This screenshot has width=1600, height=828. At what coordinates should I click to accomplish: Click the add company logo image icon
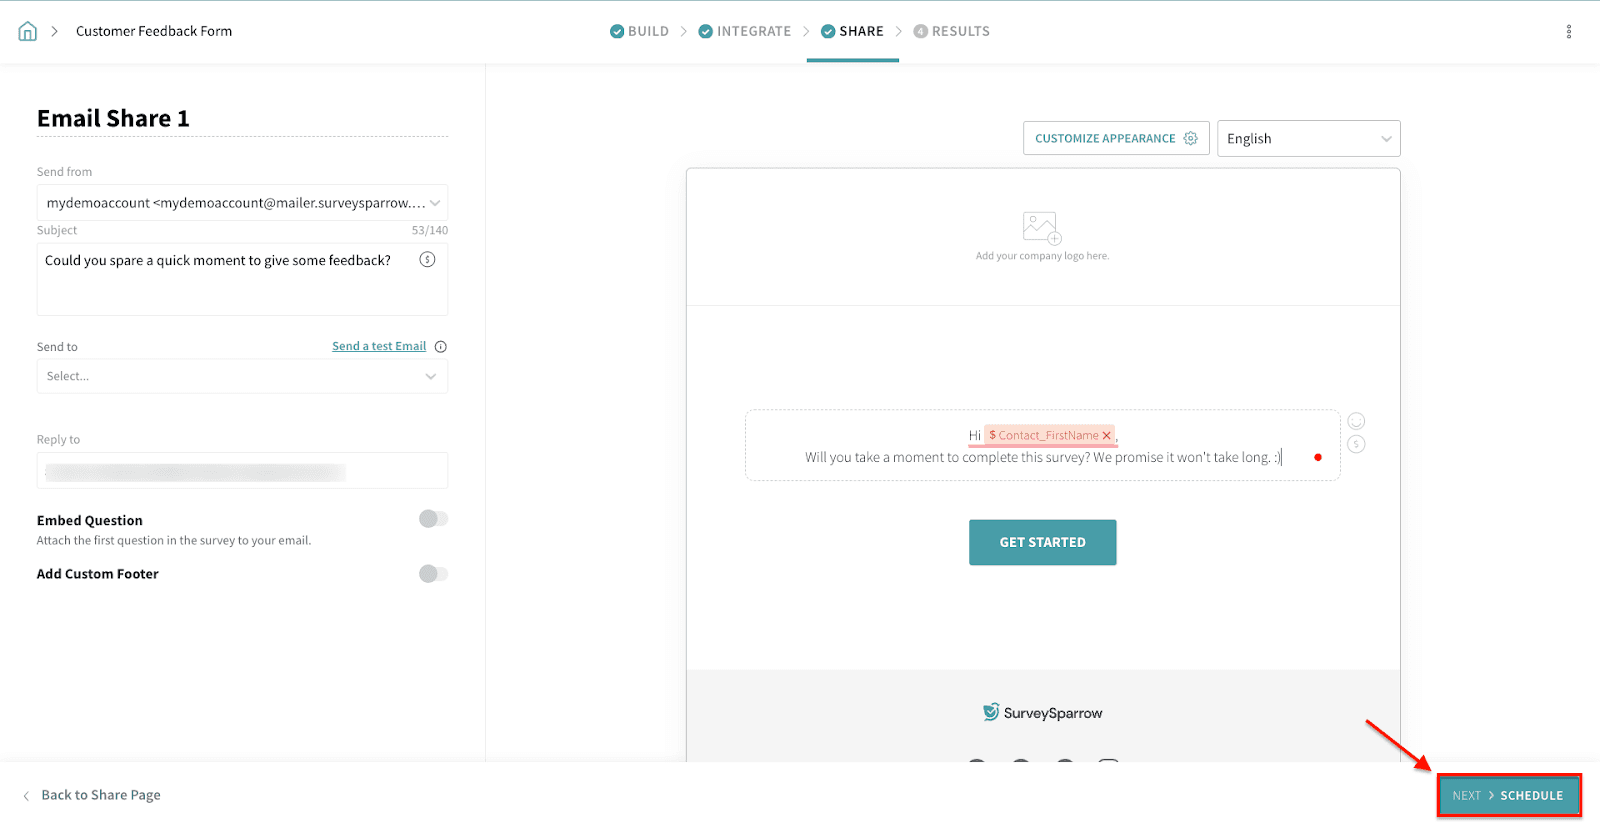pos(1041,228)
